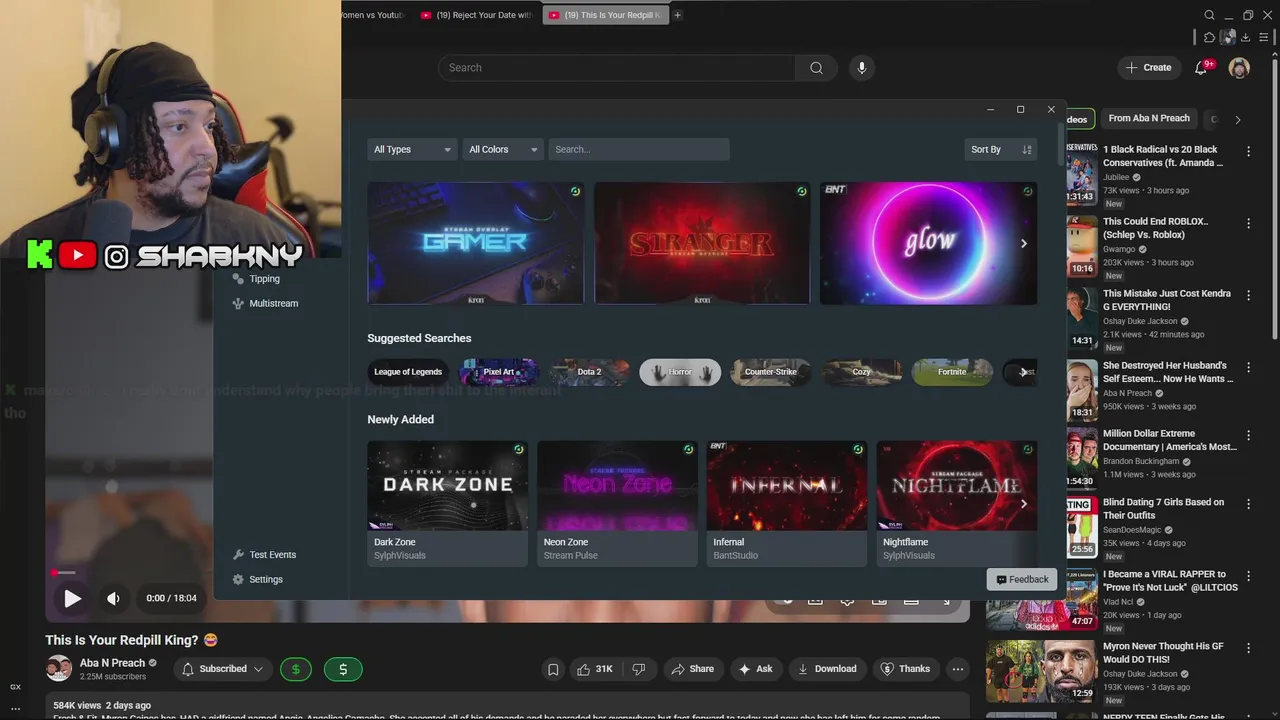Open Settings in the sidebar

coord(258,580)
